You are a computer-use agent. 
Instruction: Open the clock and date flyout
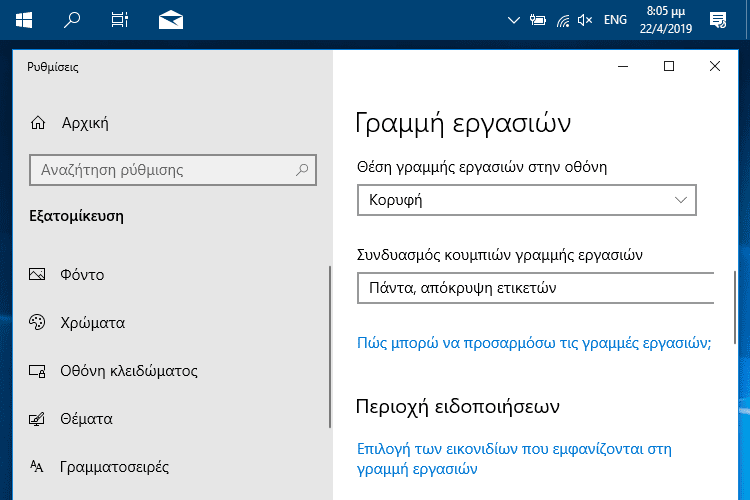666,20
